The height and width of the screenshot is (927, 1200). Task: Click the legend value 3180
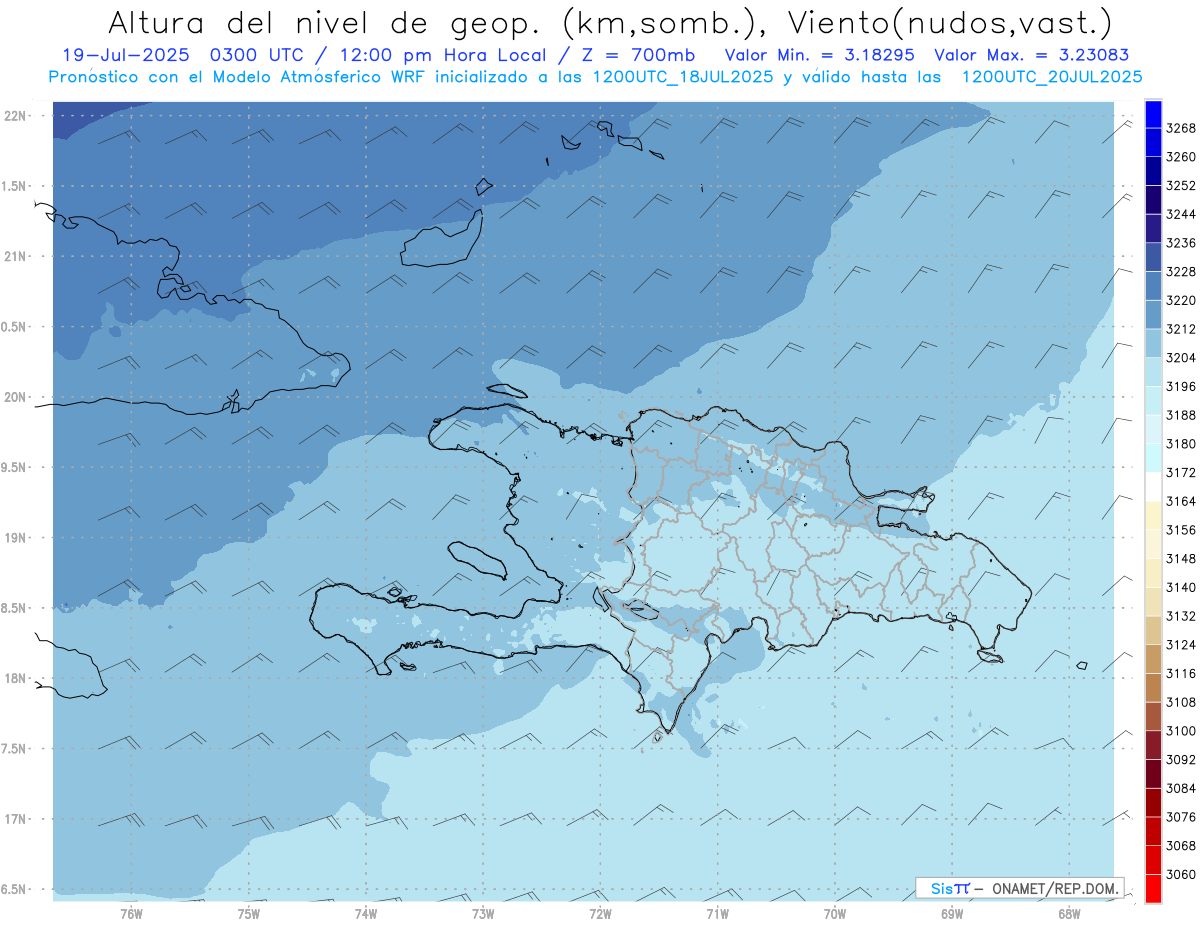[x=1180, y=444]
